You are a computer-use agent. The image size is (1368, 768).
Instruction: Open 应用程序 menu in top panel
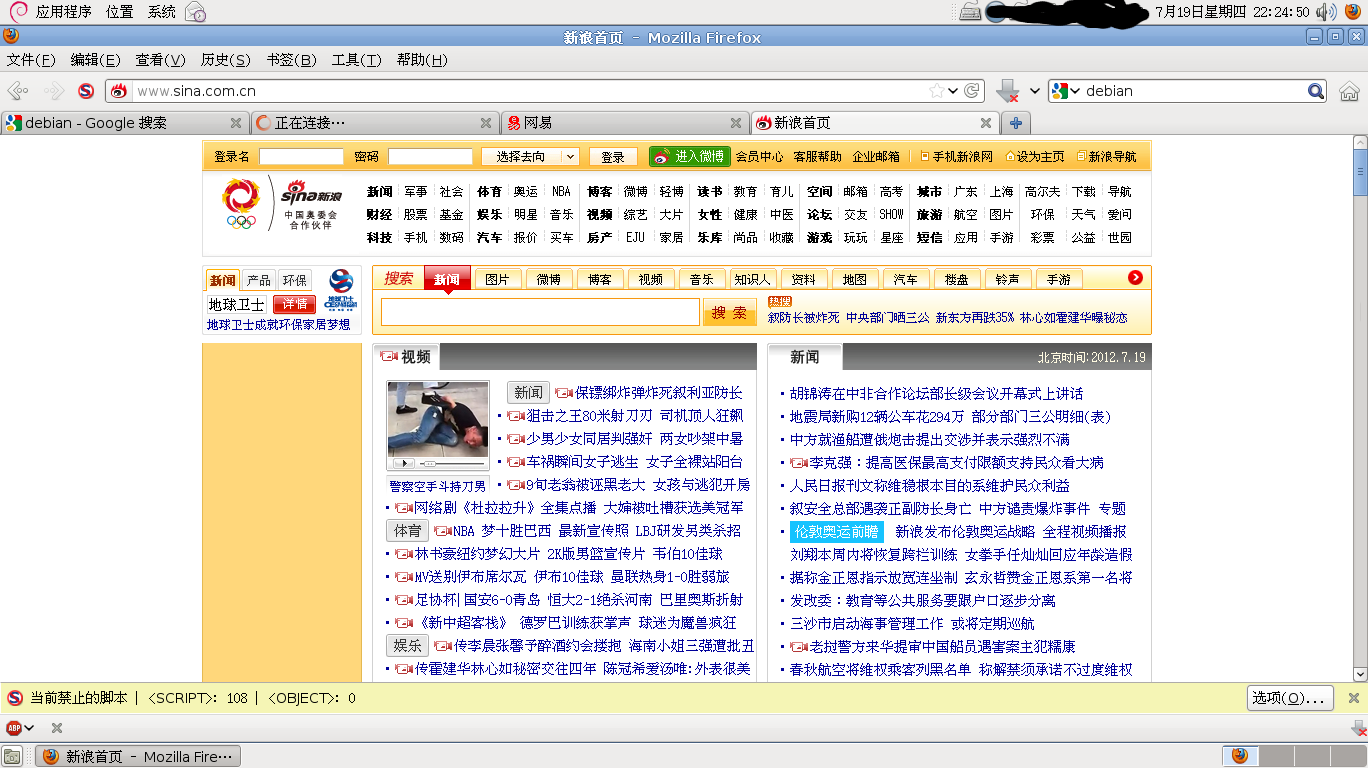pyautogui.click(x=64, y=12)
